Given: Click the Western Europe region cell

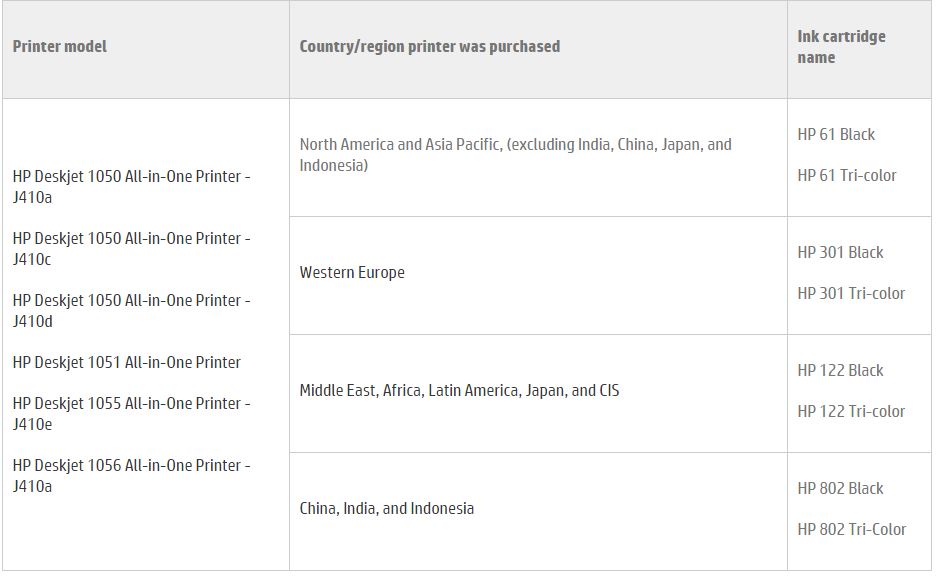Looking at the screenshot, I should pos(352,273).
